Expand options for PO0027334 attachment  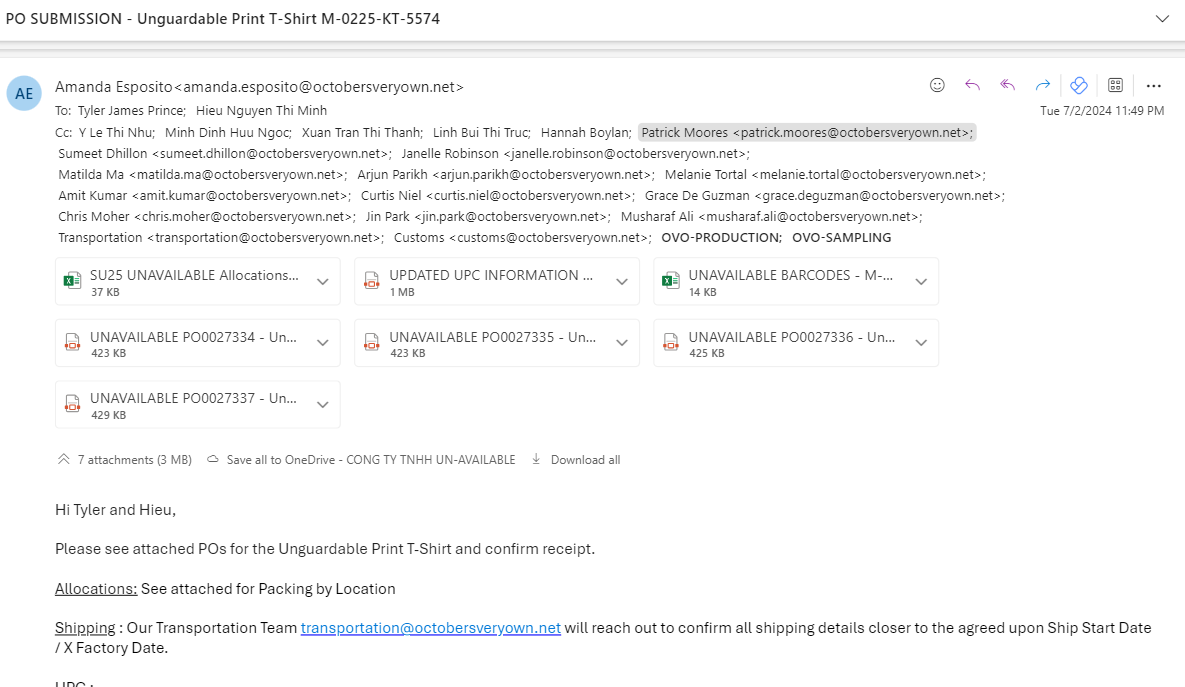click(x=323, y=343)
